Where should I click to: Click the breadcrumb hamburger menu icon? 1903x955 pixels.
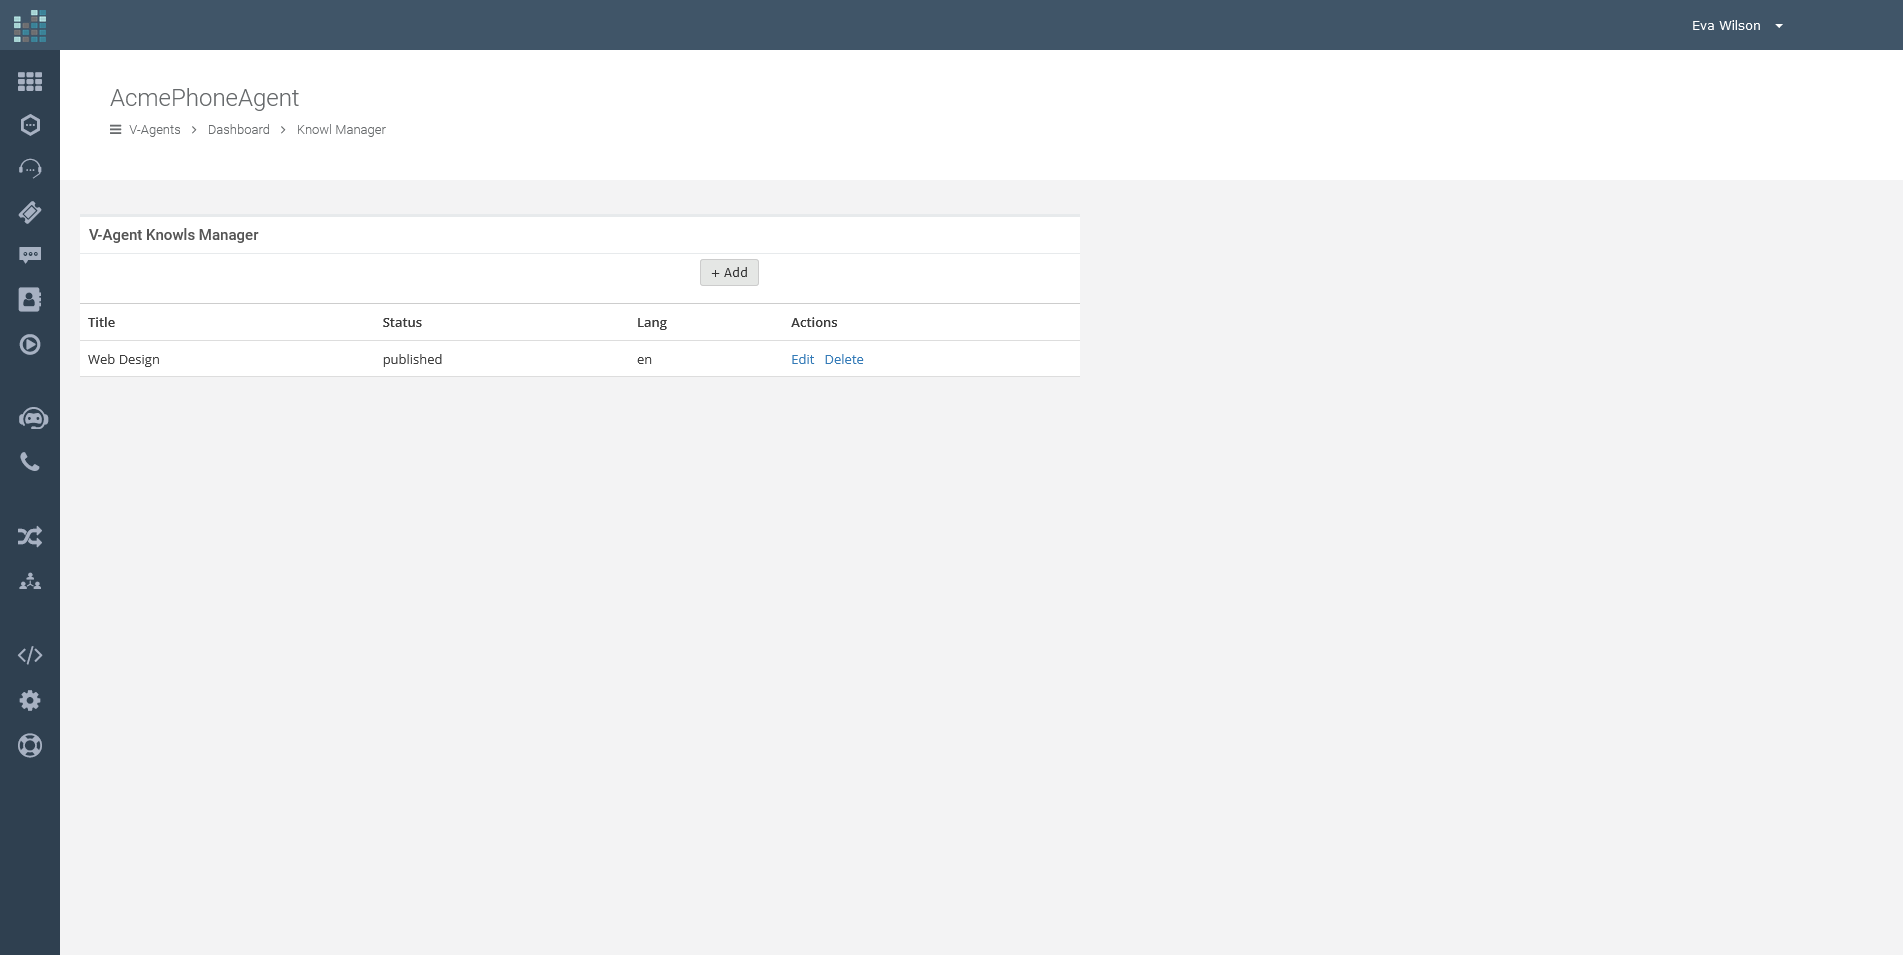tap(116, 130)
